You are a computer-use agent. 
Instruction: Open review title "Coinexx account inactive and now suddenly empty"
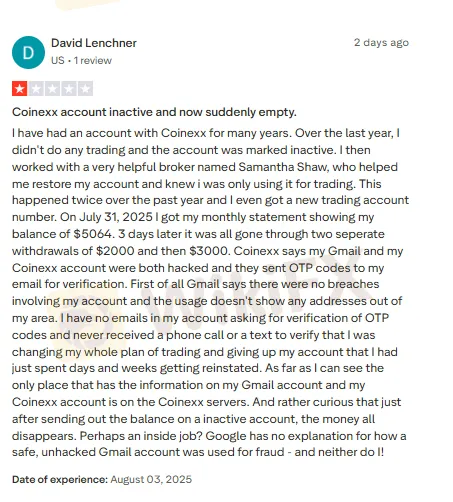(154, 112)
